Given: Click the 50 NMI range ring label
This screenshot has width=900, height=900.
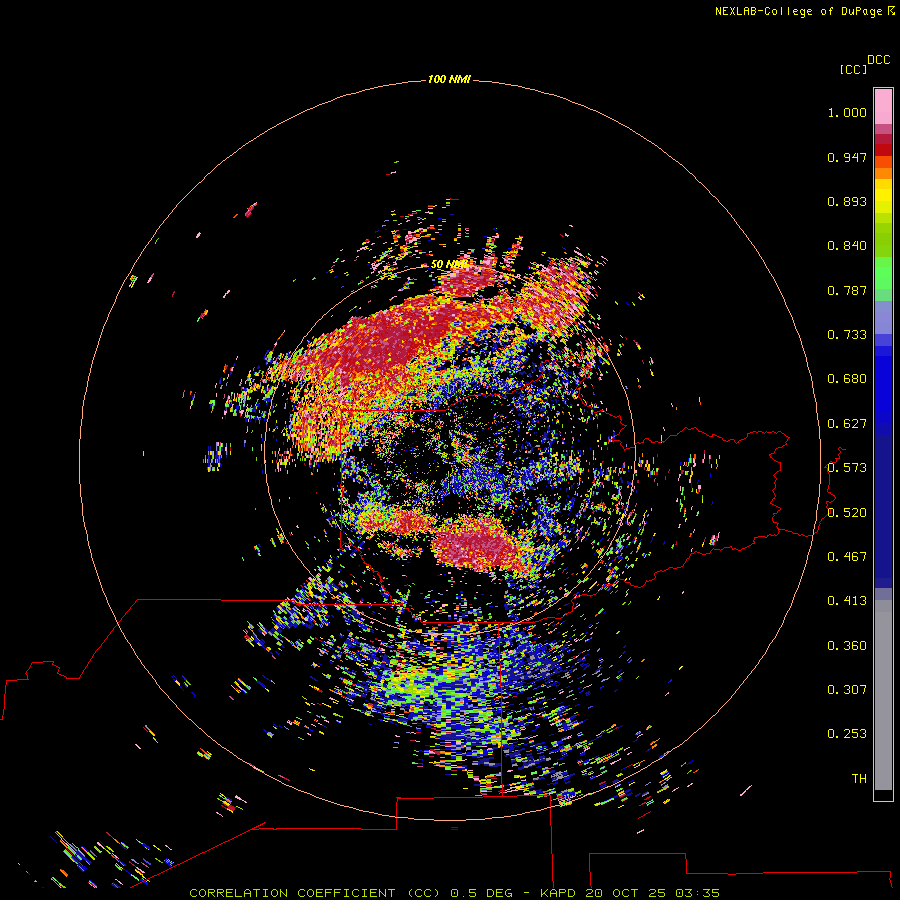Looking at the screenshot, I should click(x=448, y=265).
